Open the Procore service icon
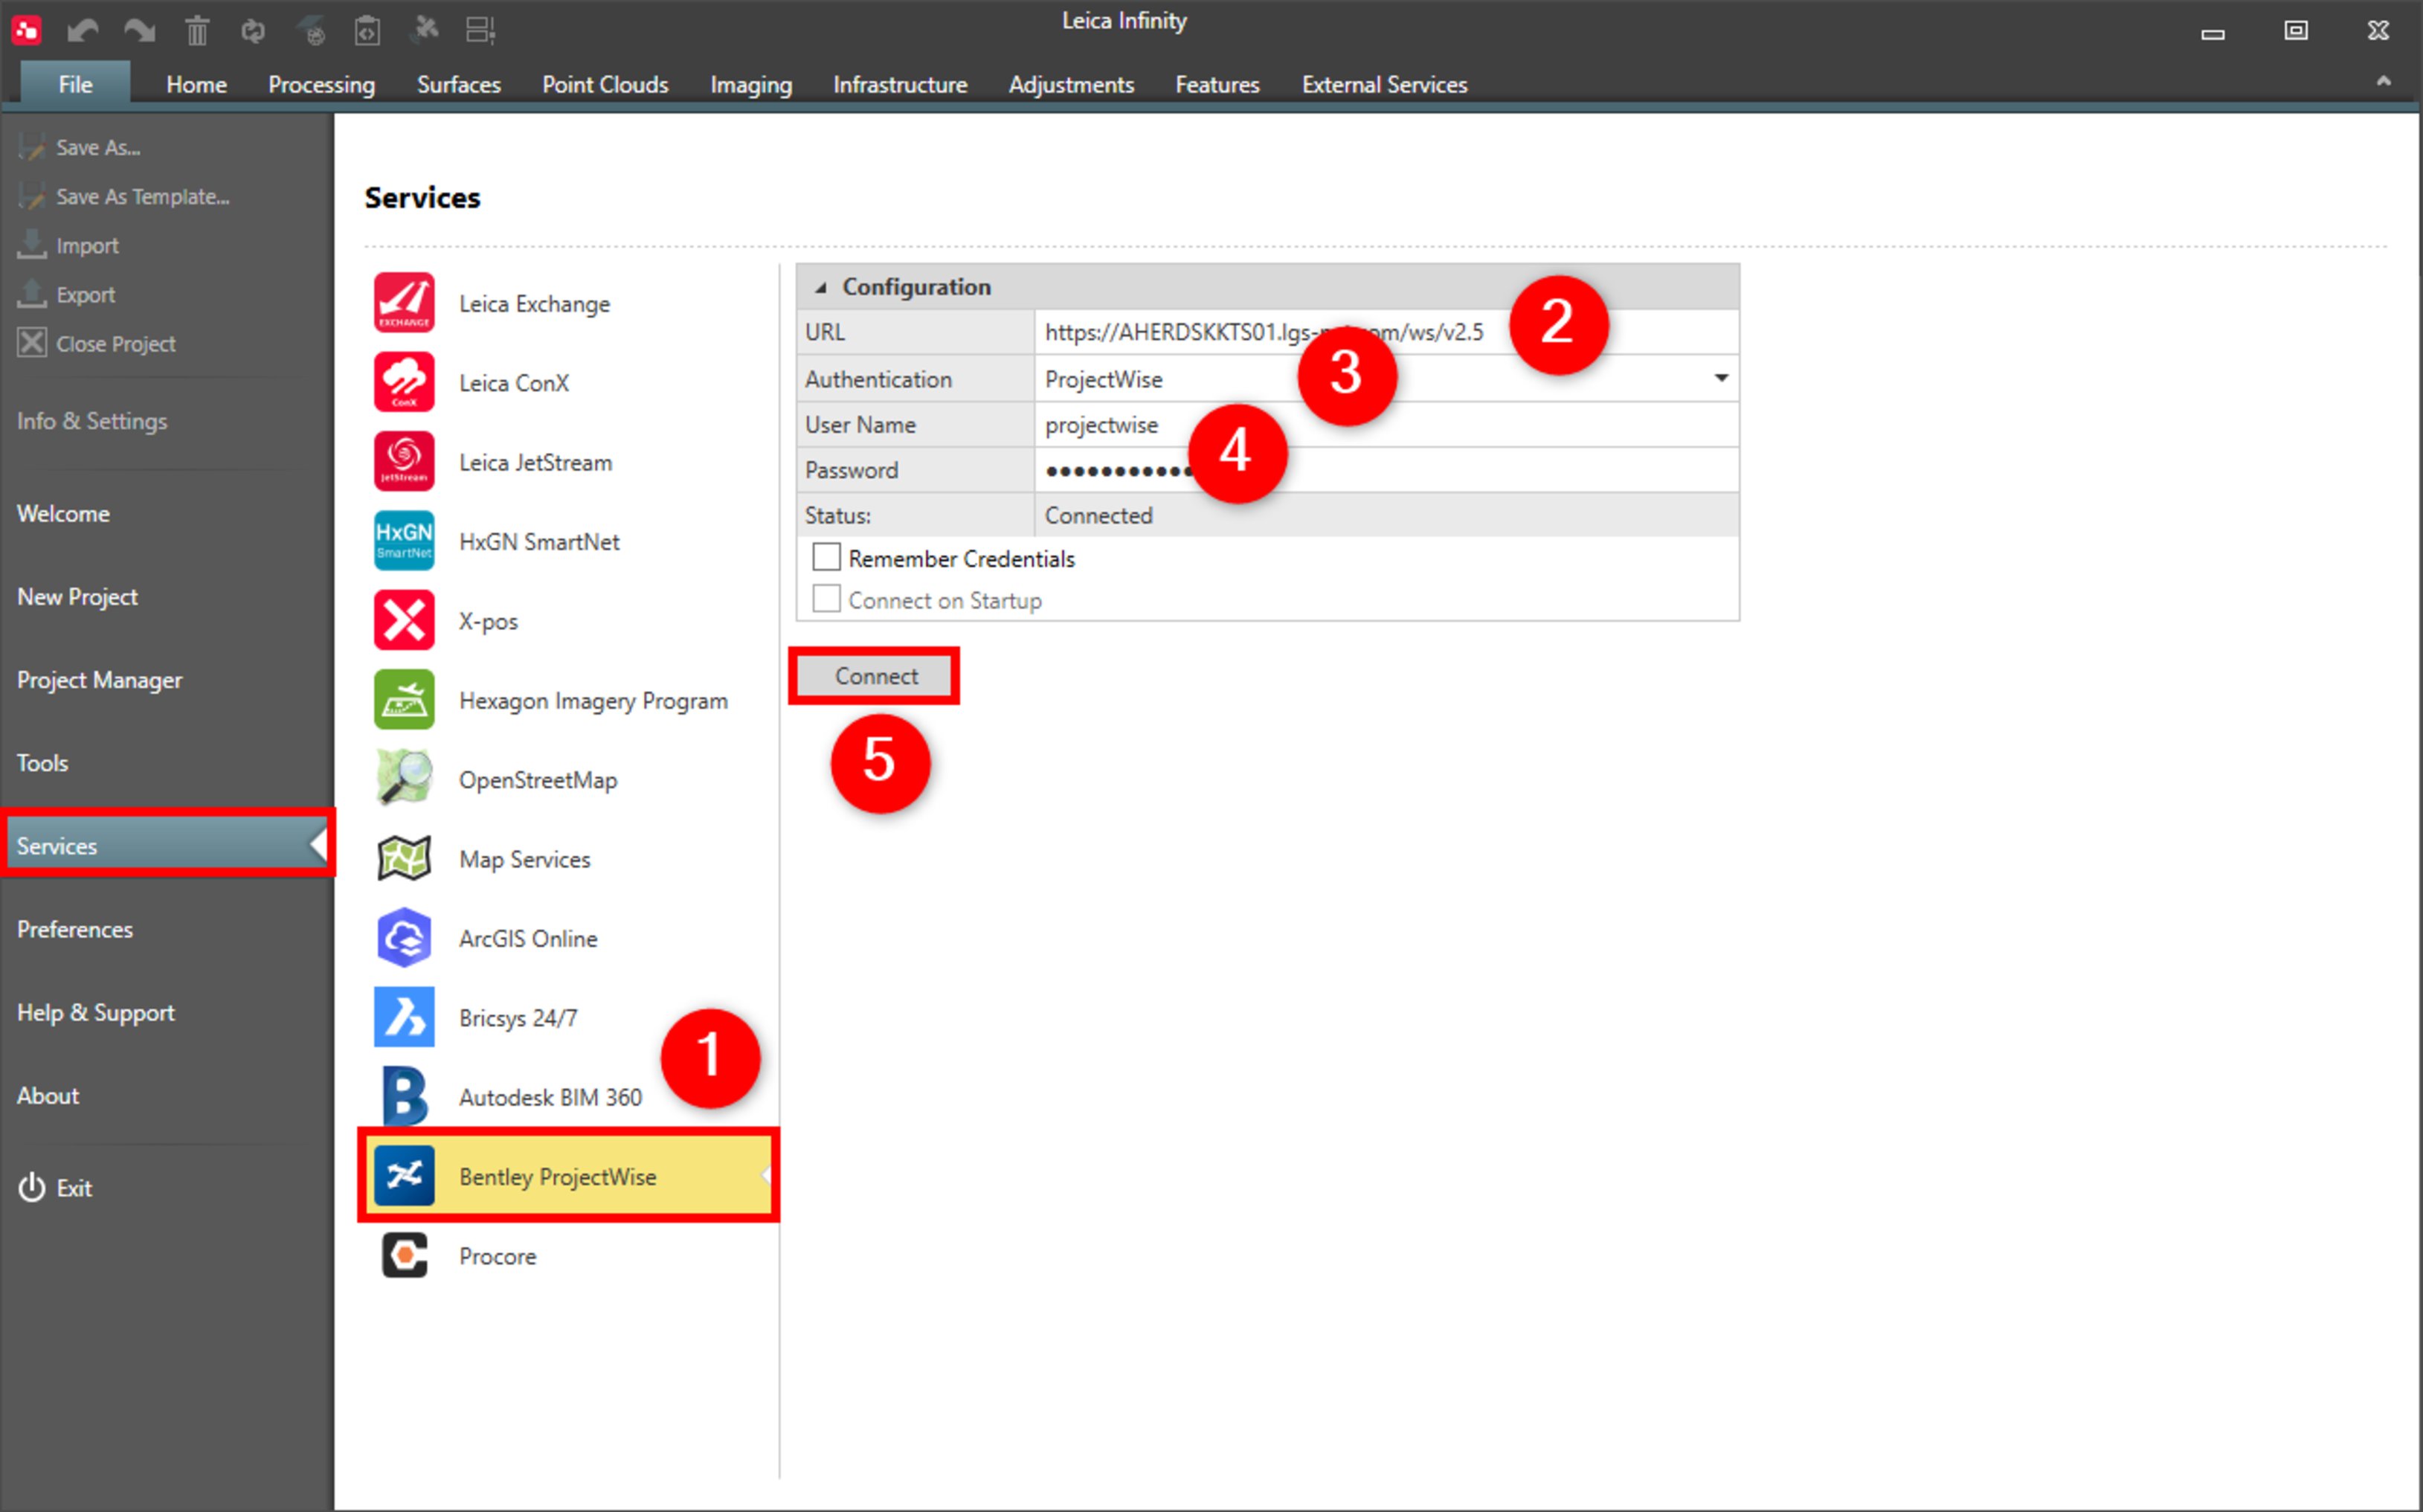This screenshot has height=1512, width=2423. tap(404, 1254)
